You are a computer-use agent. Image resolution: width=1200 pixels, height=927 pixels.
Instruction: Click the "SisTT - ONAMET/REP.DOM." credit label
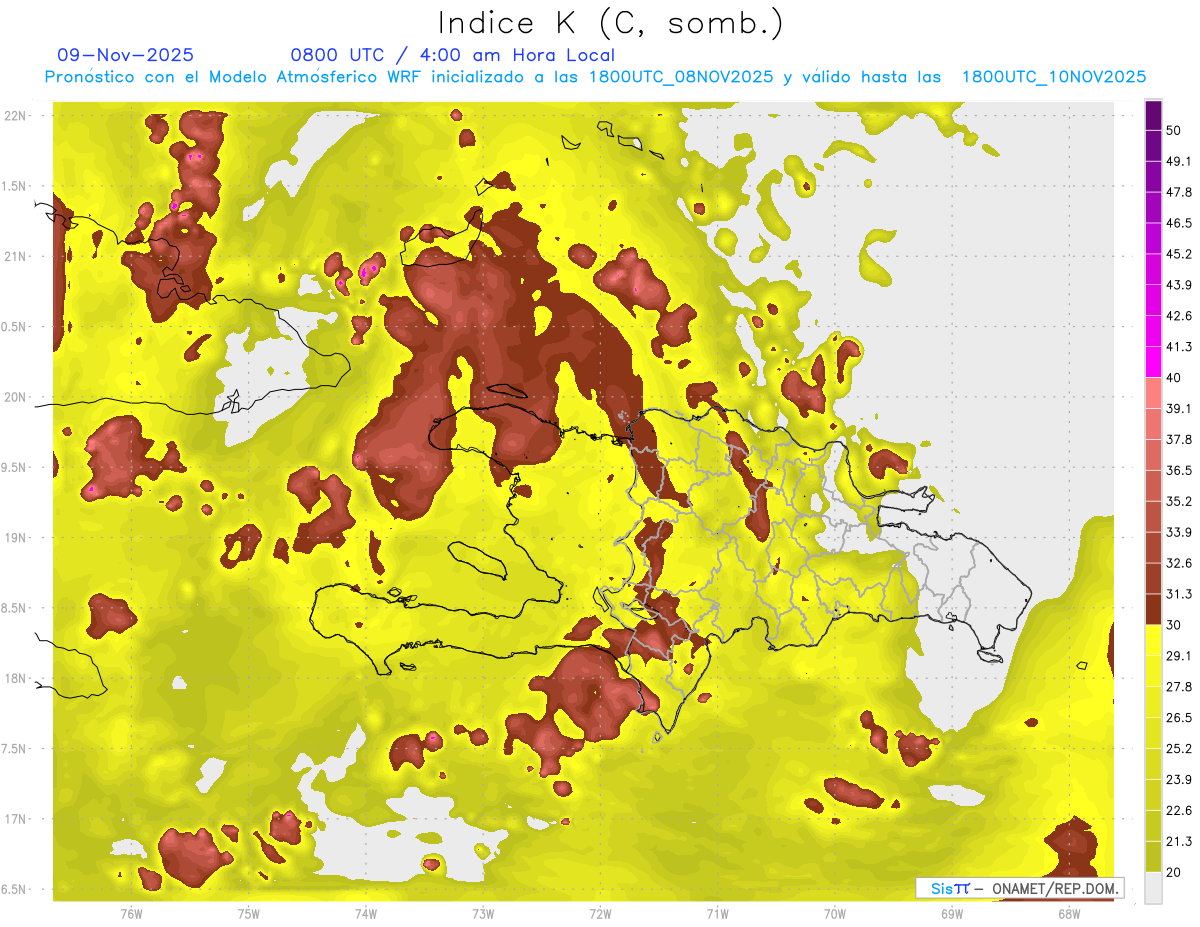click(1018, 888)
